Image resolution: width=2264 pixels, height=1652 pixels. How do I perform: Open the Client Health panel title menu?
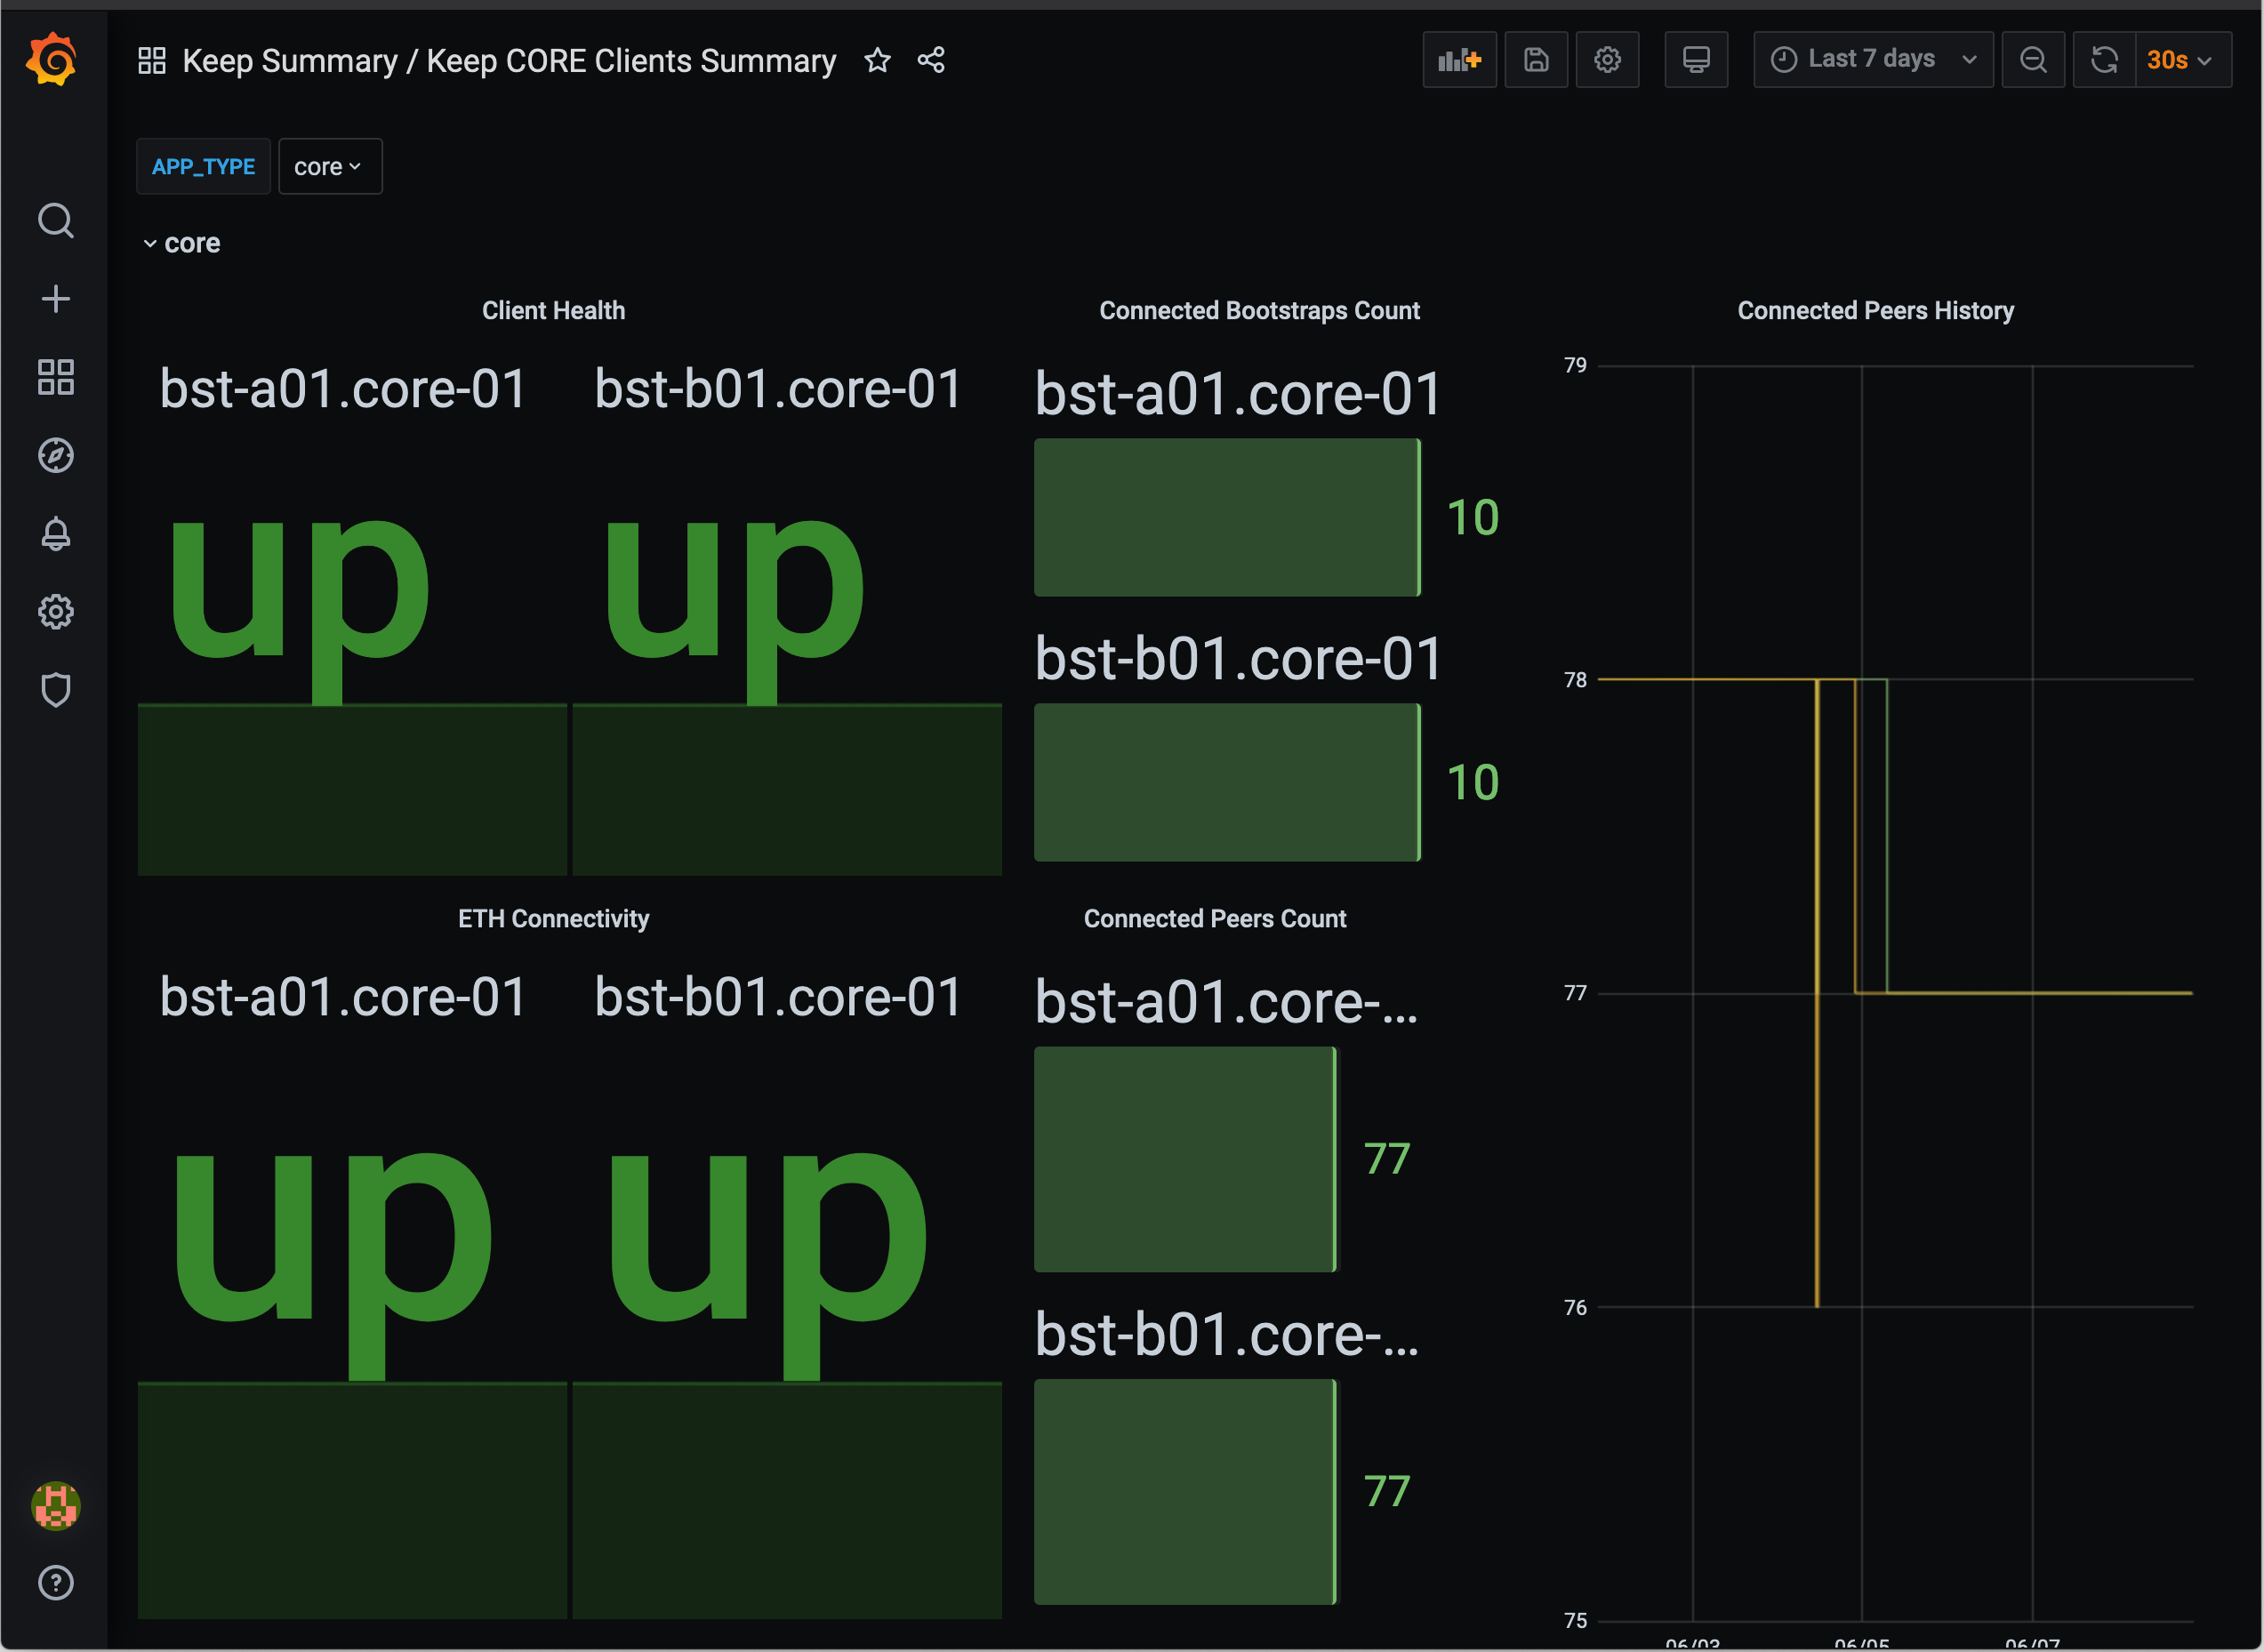coord(553,311)
